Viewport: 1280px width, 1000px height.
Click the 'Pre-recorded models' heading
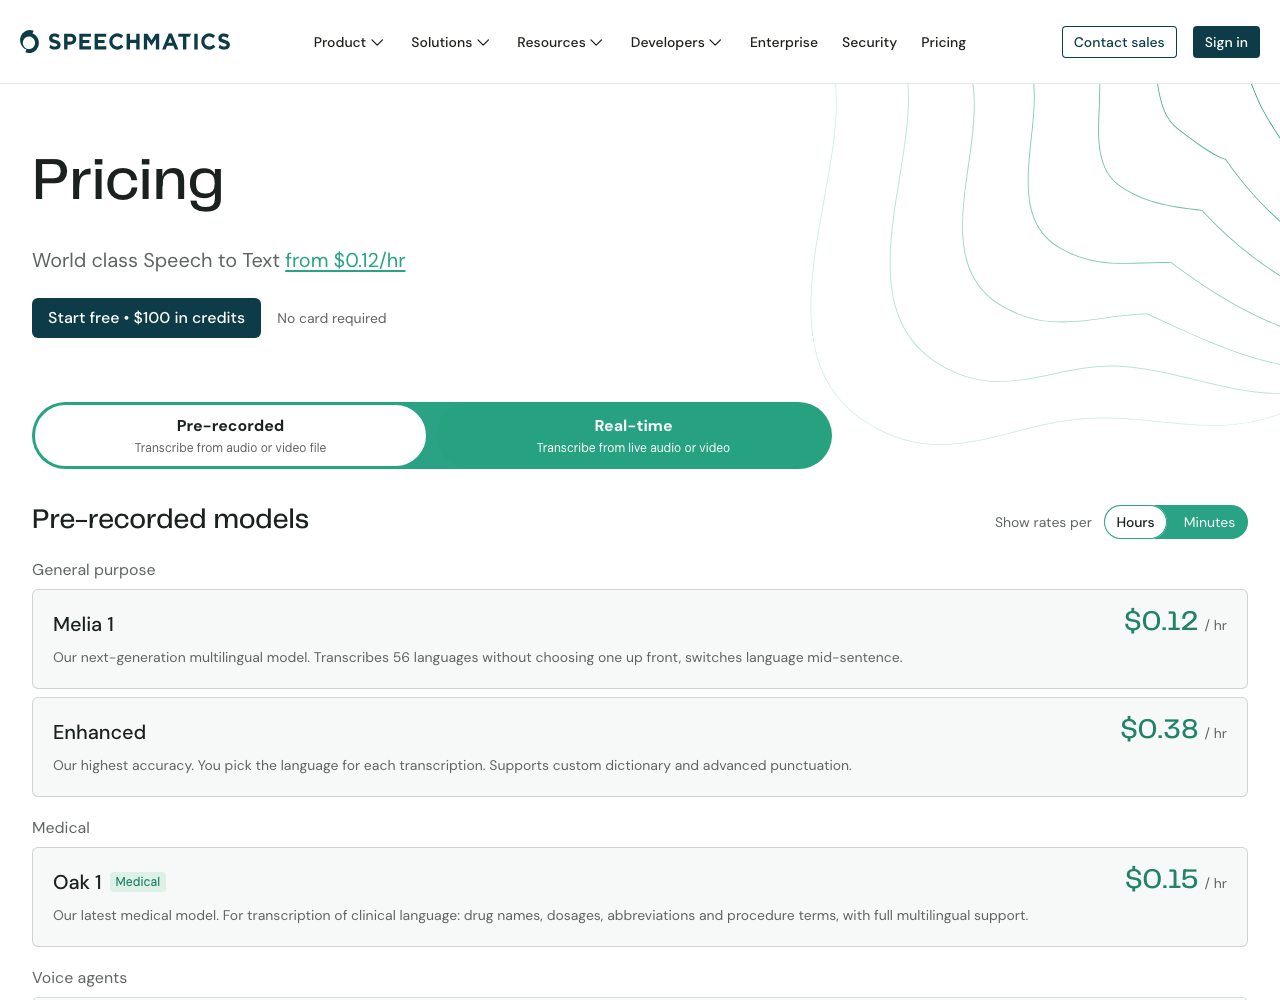point(170,519)
